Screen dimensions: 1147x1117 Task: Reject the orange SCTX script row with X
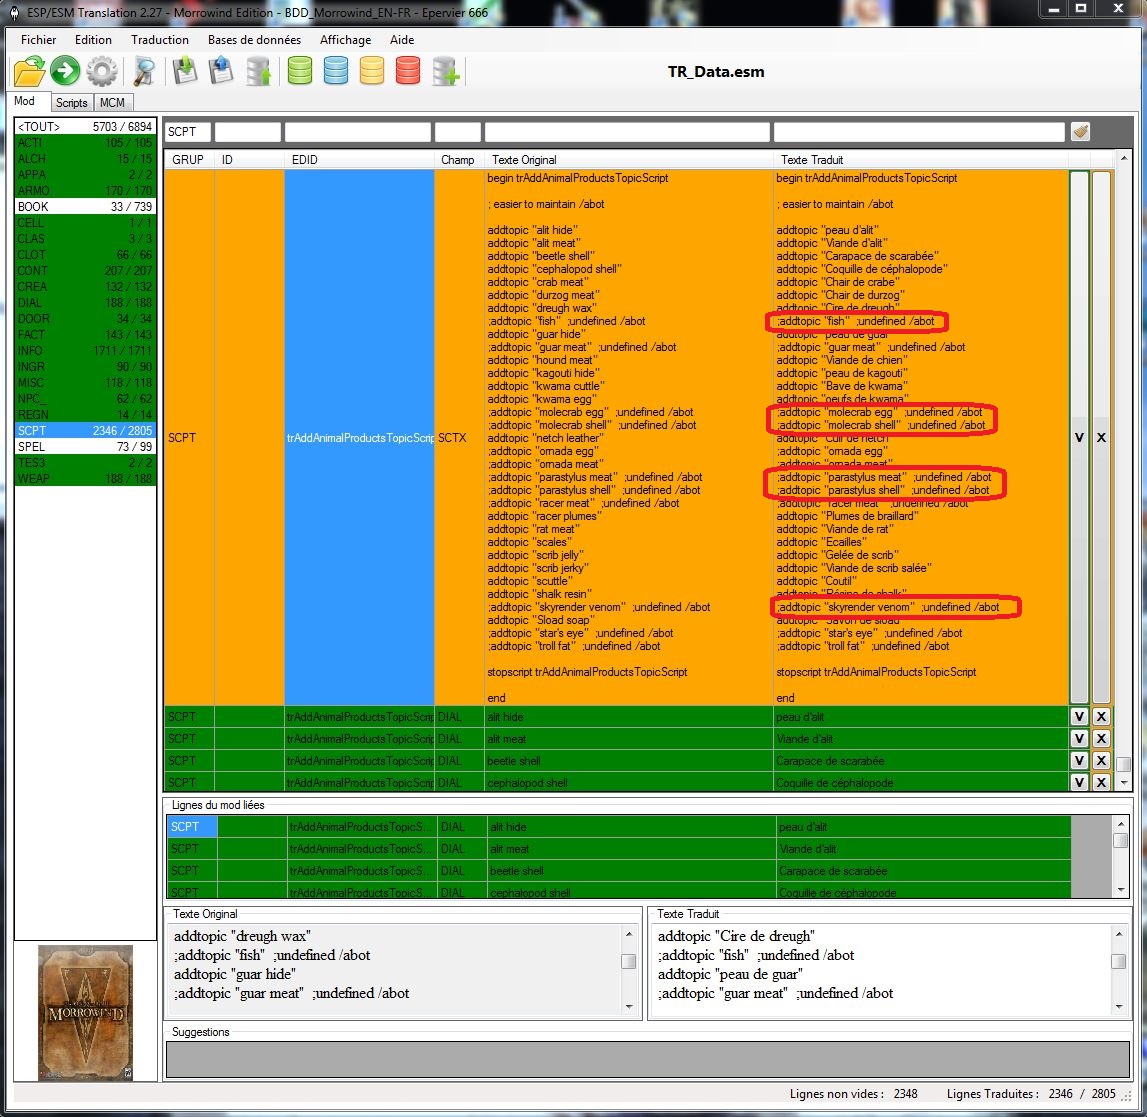coord(1101,437)
